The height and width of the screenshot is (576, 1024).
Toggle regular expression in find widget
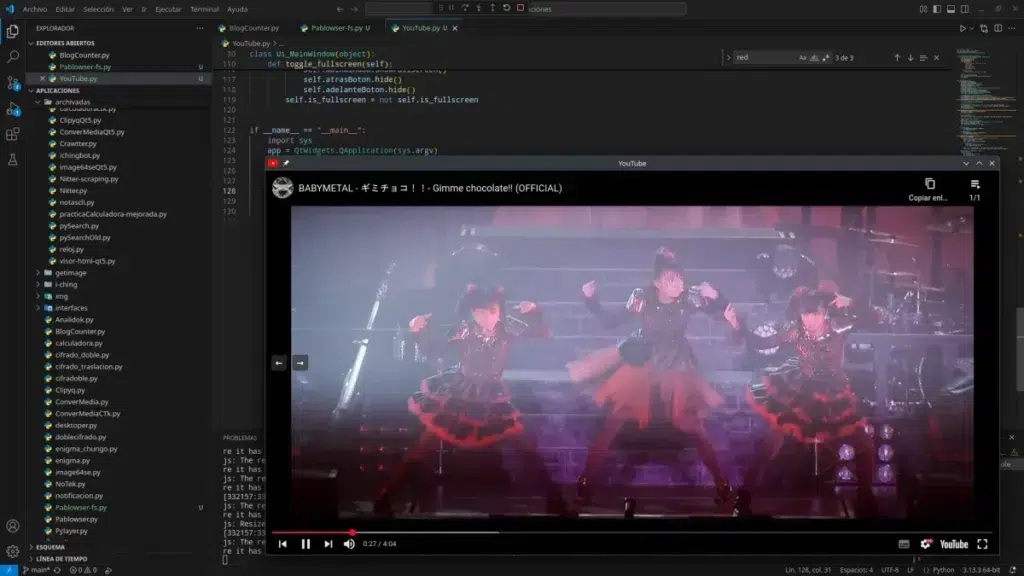826,57
